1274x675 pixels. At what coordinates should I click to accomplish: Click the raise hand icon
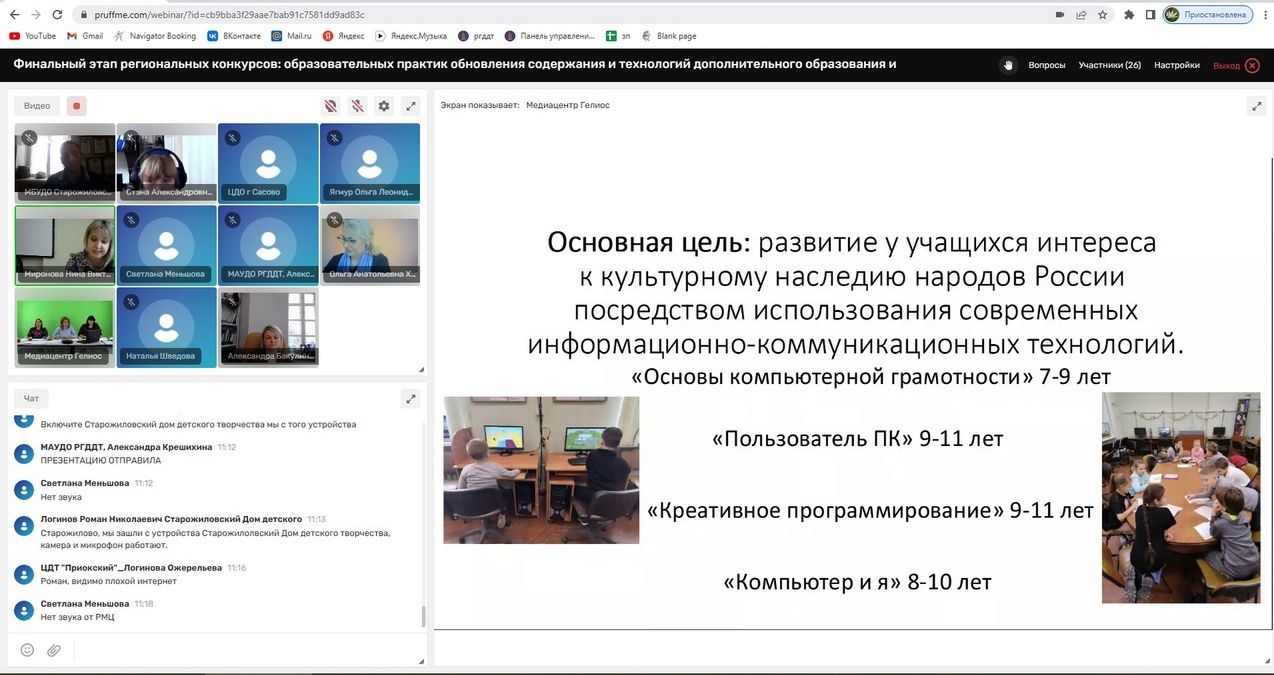pyautogui.click(x=1008, y=65)
